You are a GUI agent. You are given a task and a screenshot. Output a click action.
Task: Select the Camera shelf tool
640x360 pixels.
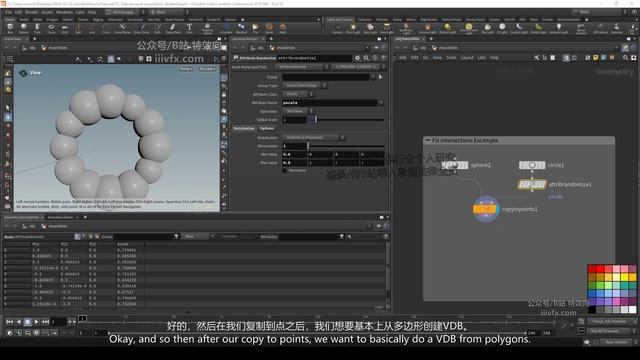pos(337,28)
